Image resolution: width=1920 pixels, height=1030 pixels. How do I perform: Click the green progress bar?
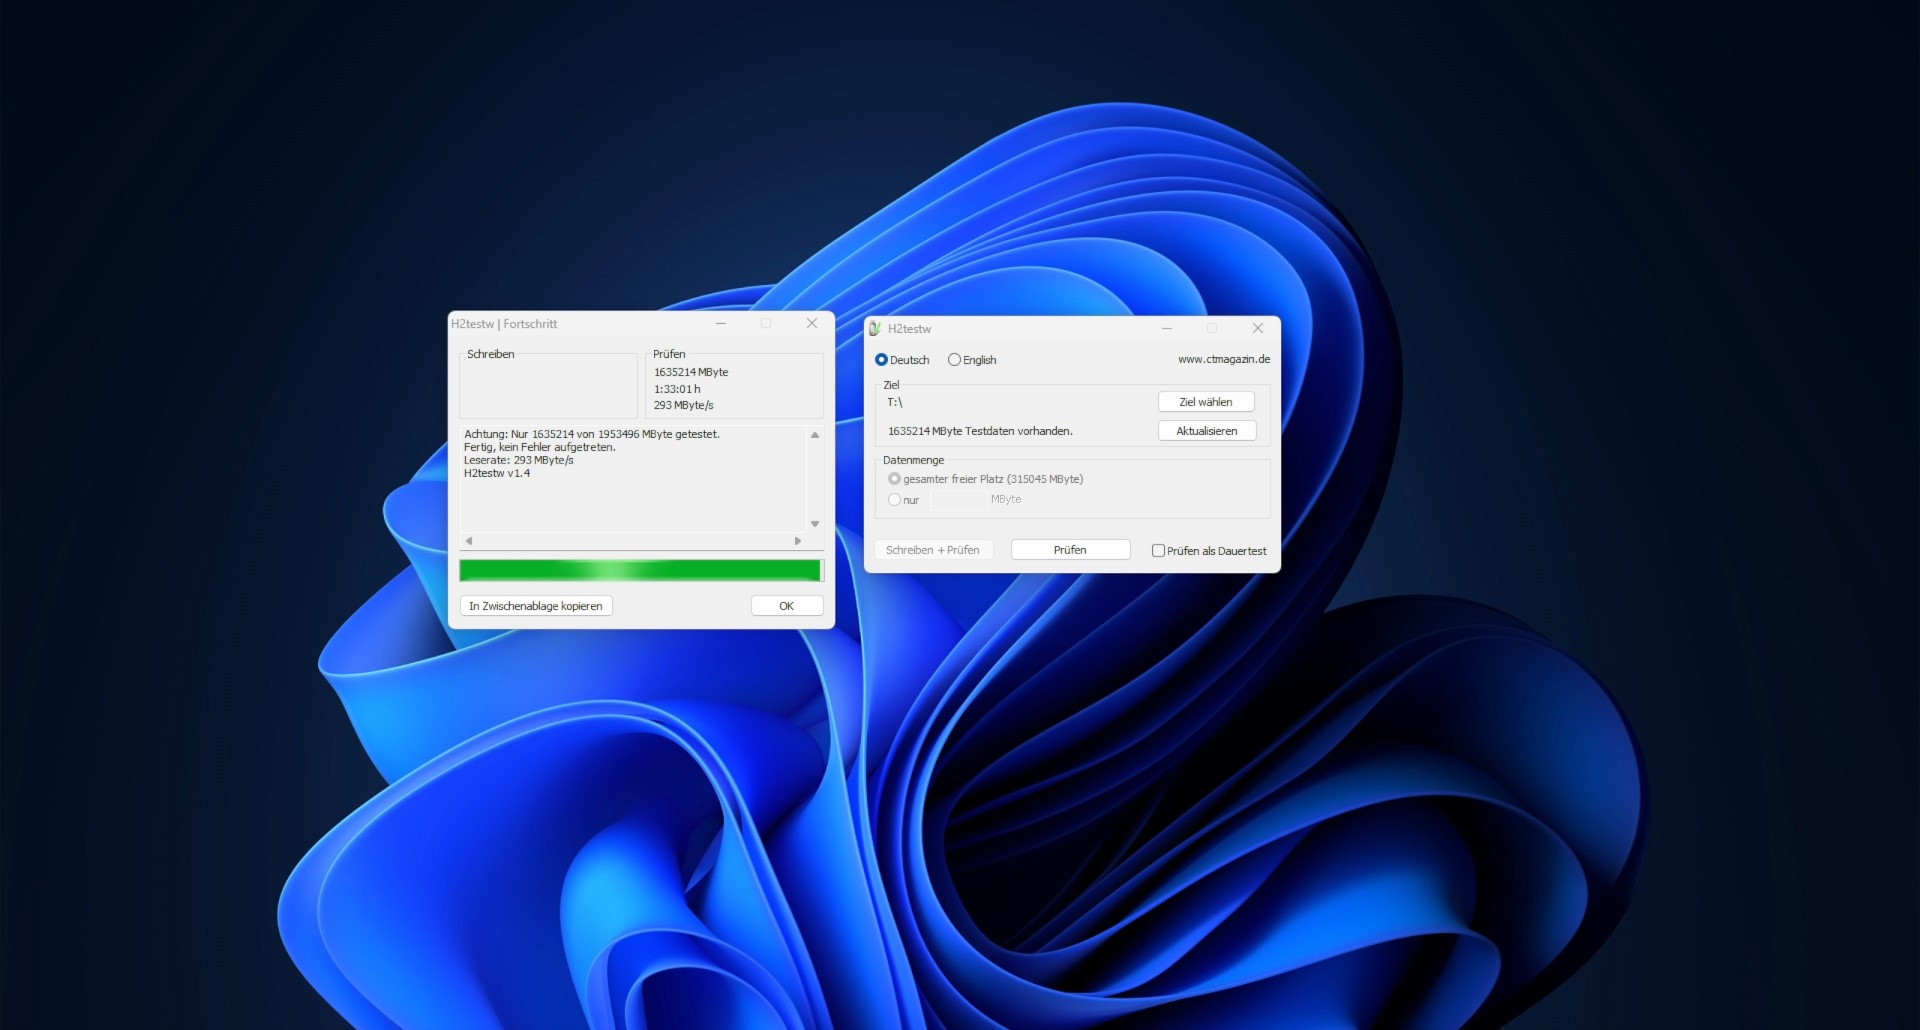click(x=640, y=570)
